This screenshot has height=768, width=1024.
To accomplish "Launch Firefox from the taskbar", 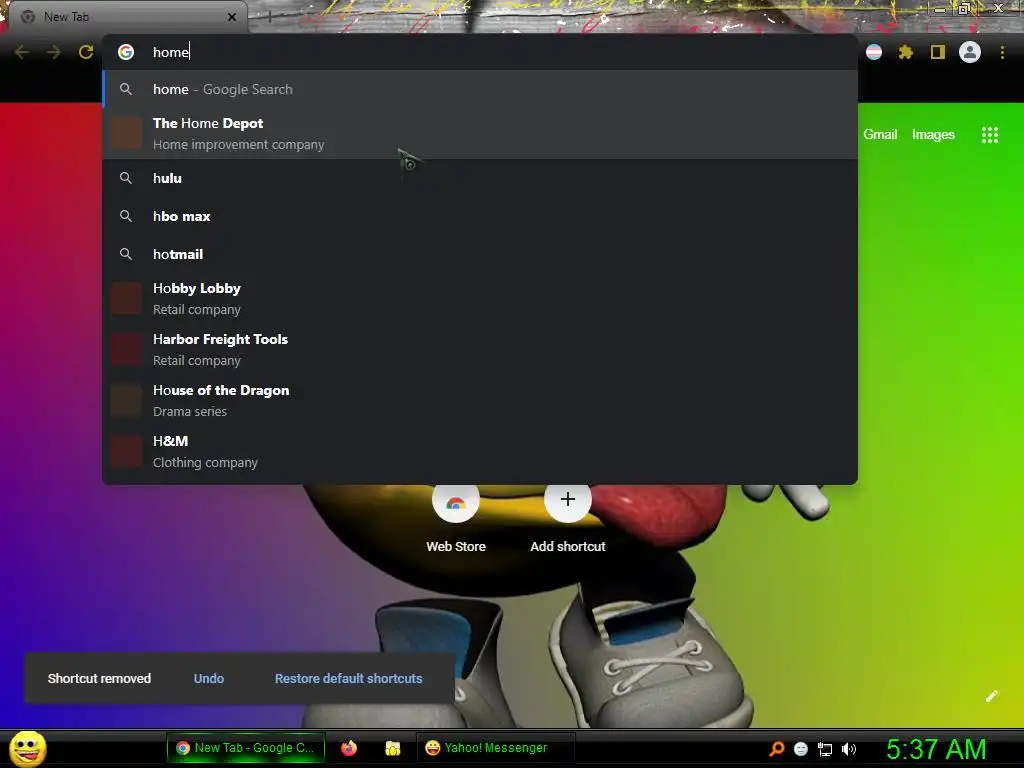I will (x=349, y=748).
